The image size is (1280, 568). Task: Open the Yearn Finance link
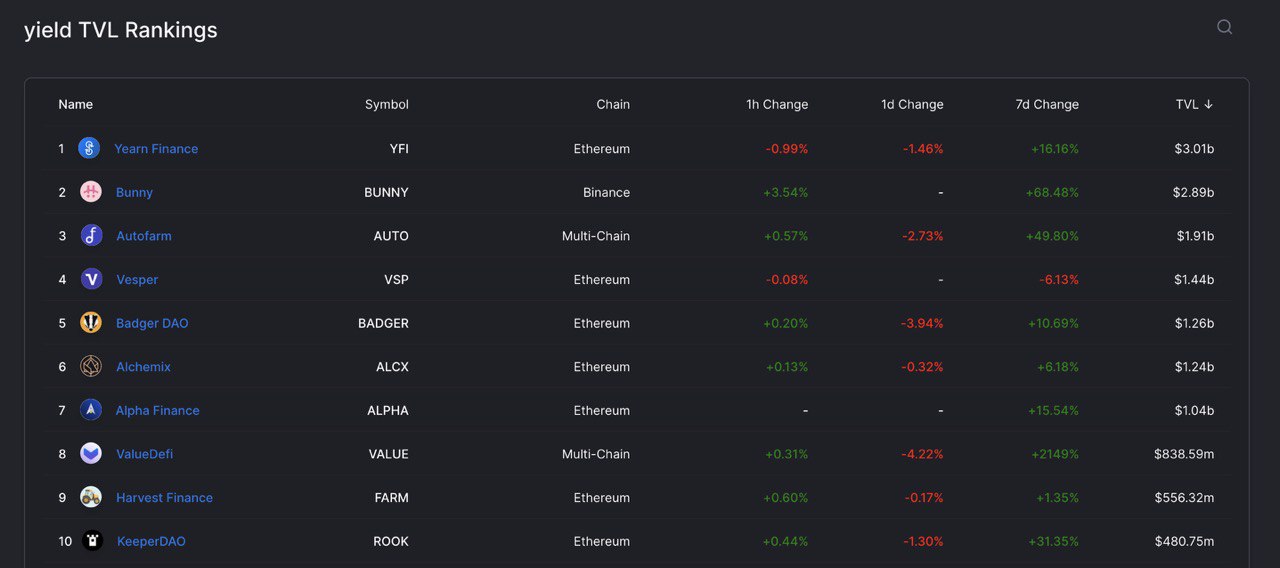(156, 148)
